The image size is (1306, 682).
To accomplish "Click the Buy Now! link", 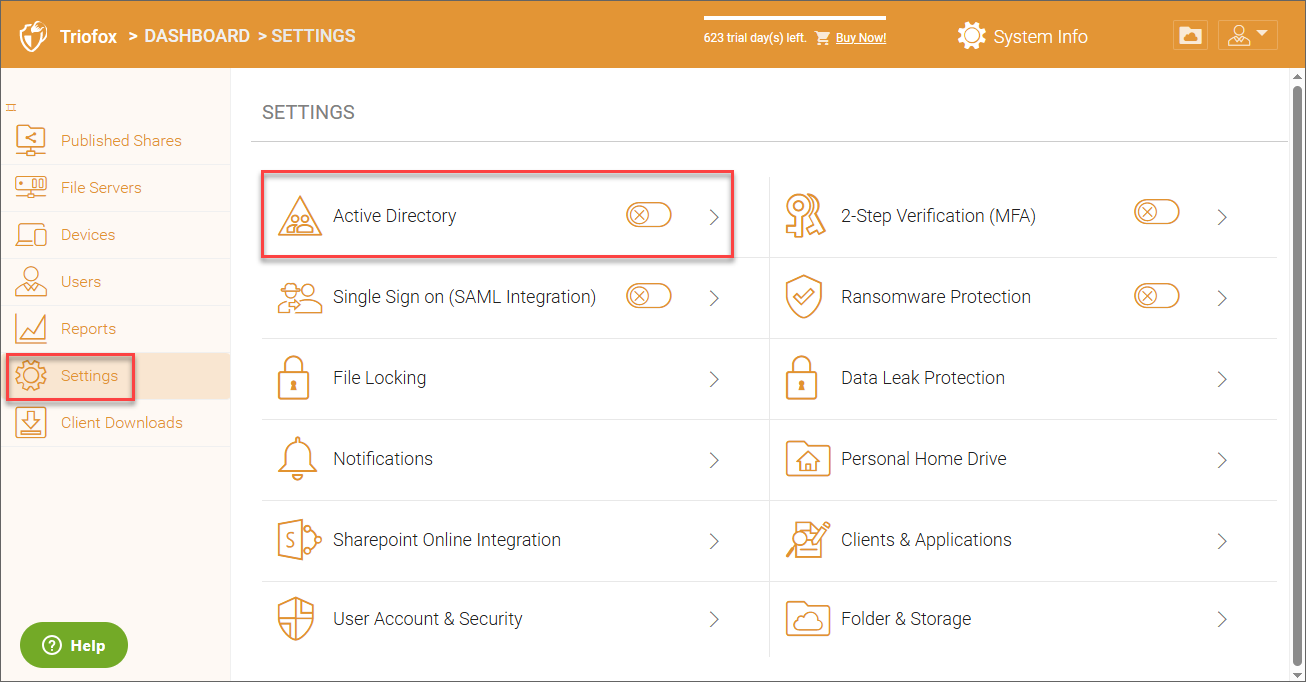I will (x=861, y=38).
